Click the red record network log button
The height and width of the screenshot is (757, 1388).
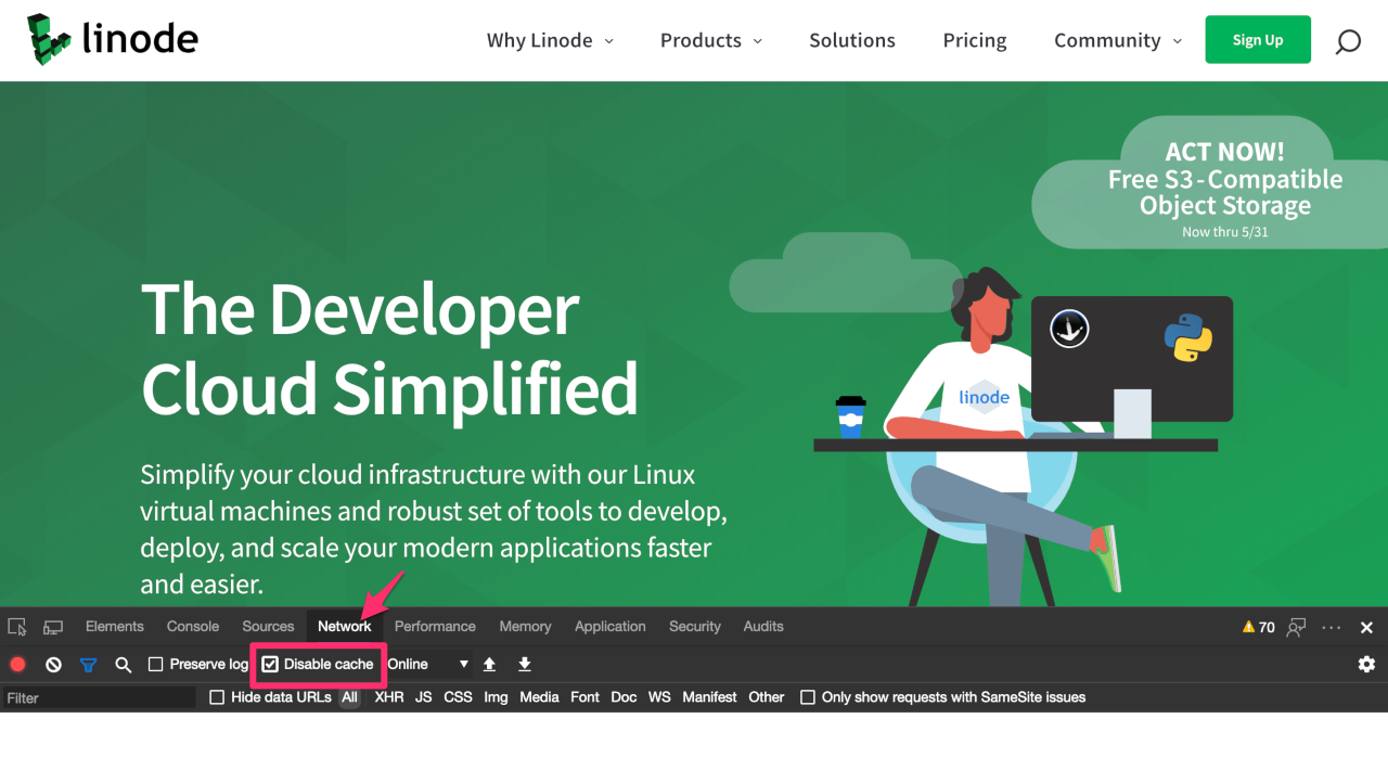[18, 663]
